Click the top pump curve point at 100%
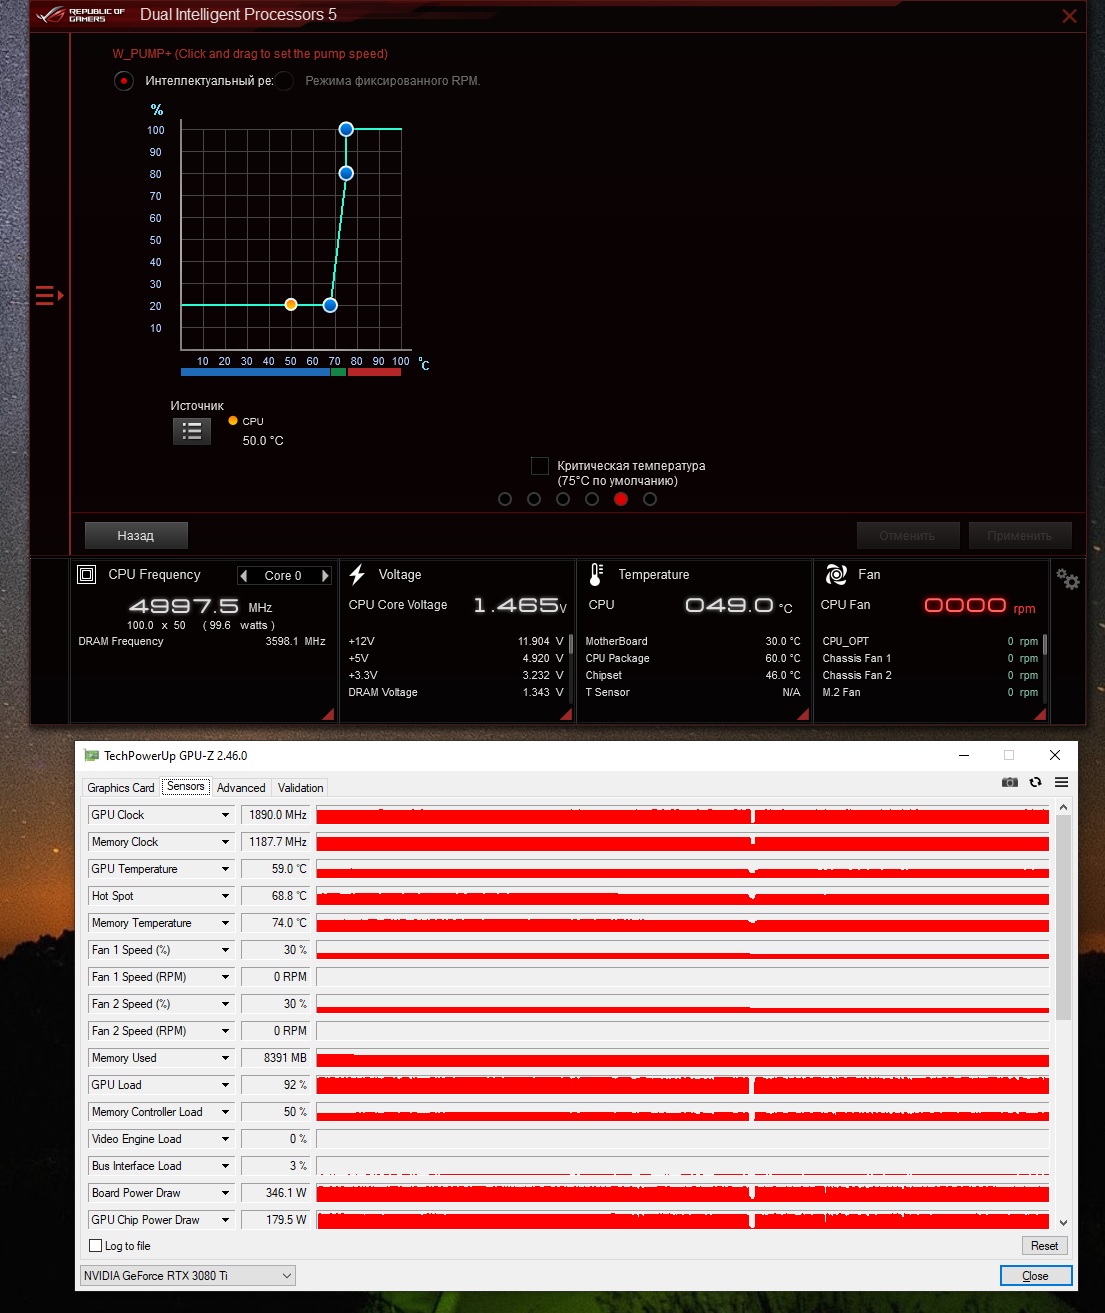The width and height of the screenshot is (1105, 1313). coord(346,129)
